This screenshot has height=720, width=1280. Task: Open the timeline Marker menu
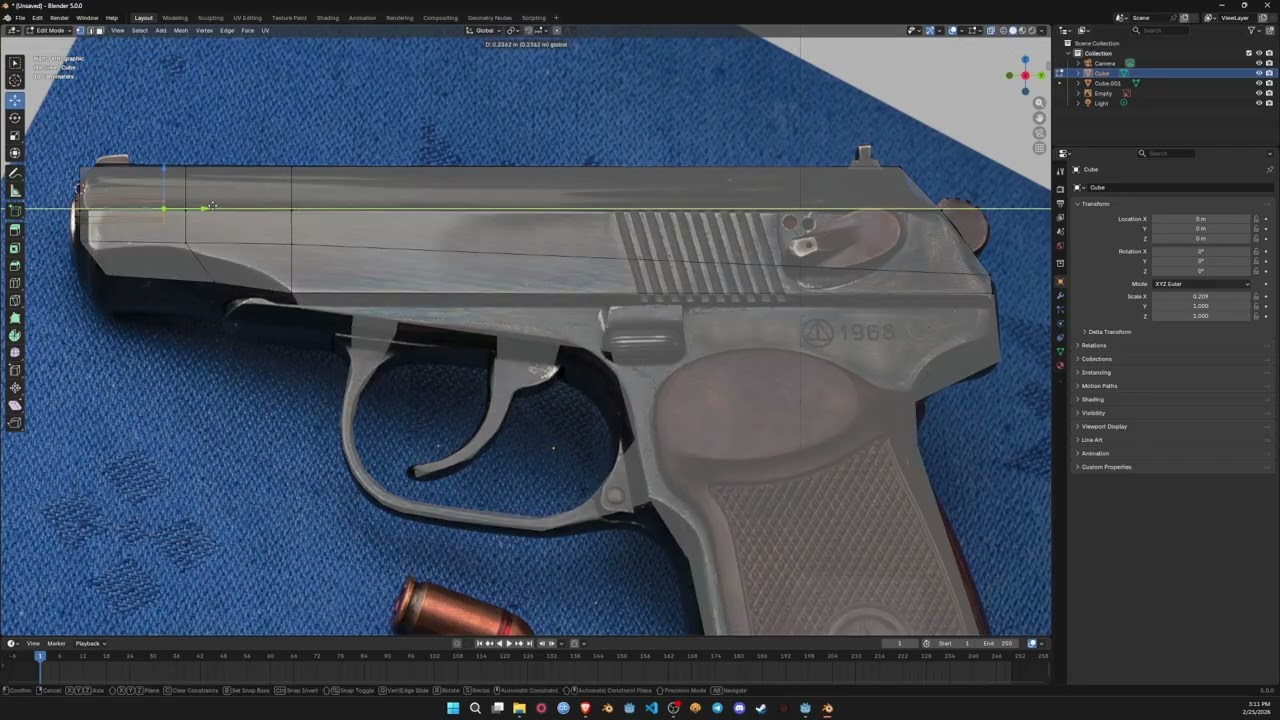56,643
